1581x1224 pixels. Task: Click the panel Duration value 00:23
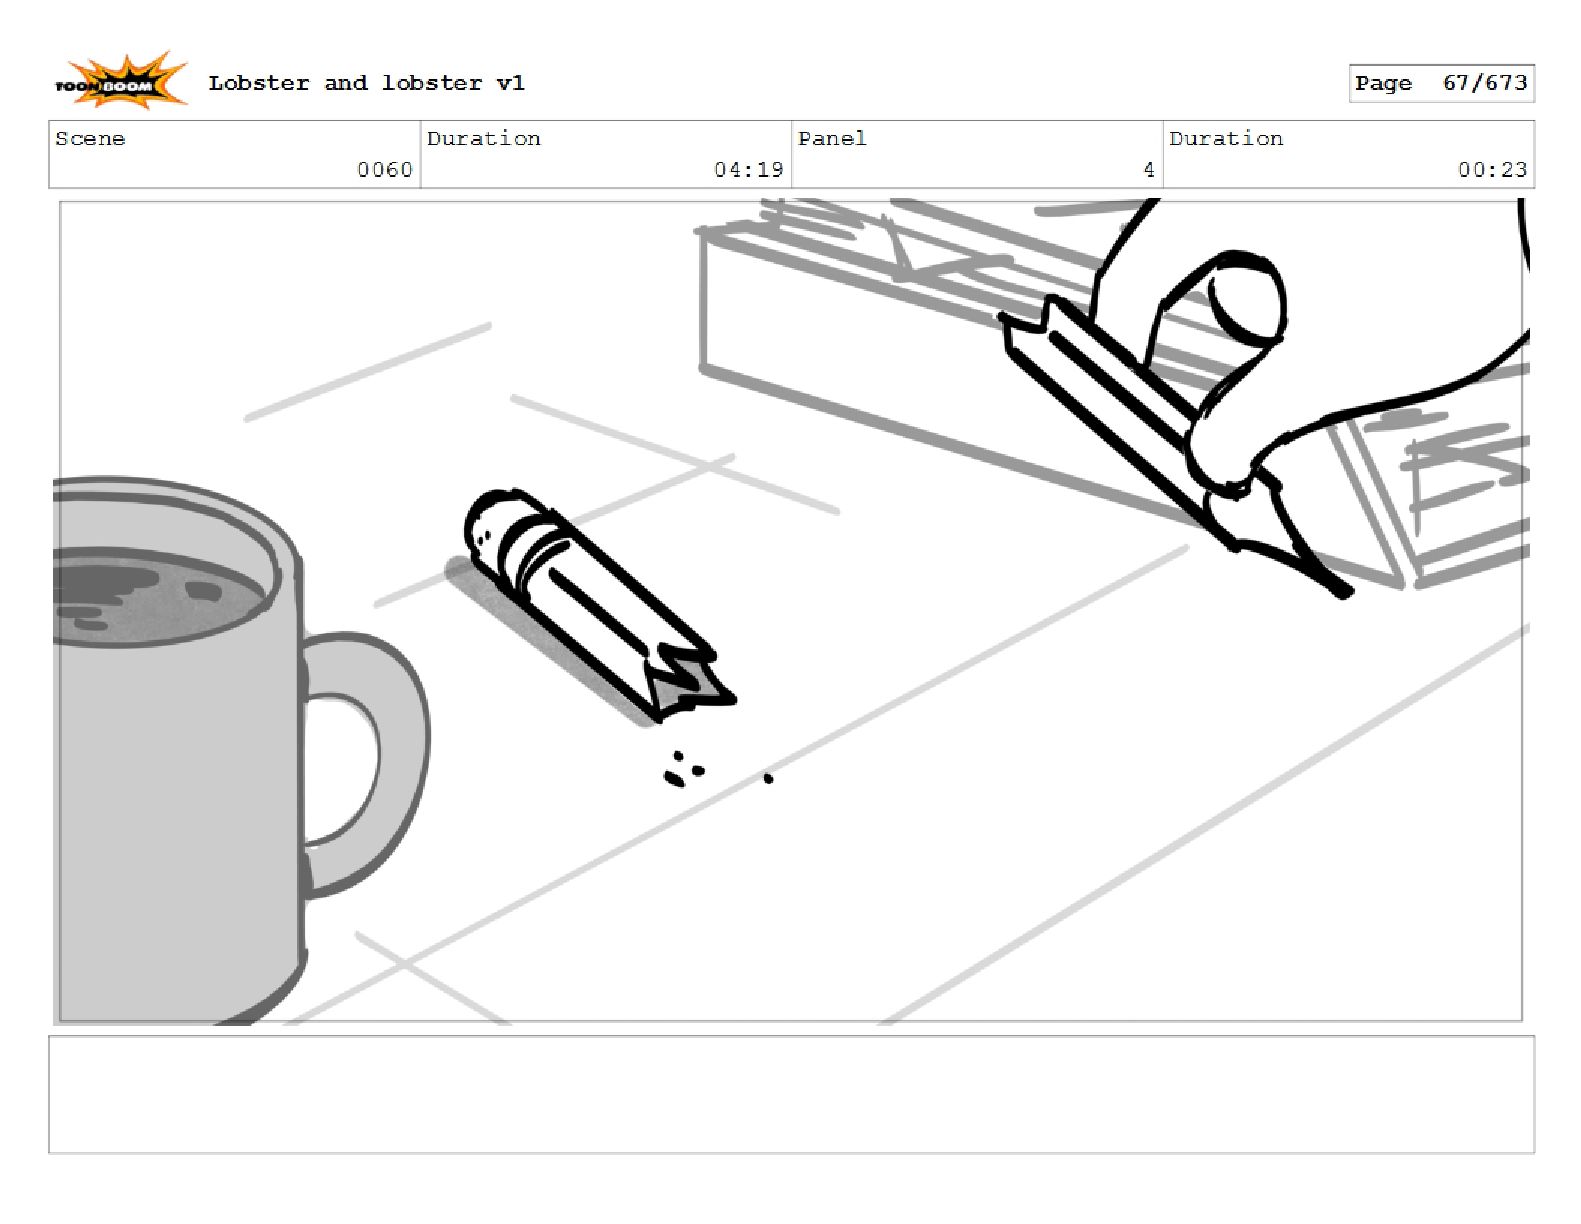click(x=1492, y=170)
